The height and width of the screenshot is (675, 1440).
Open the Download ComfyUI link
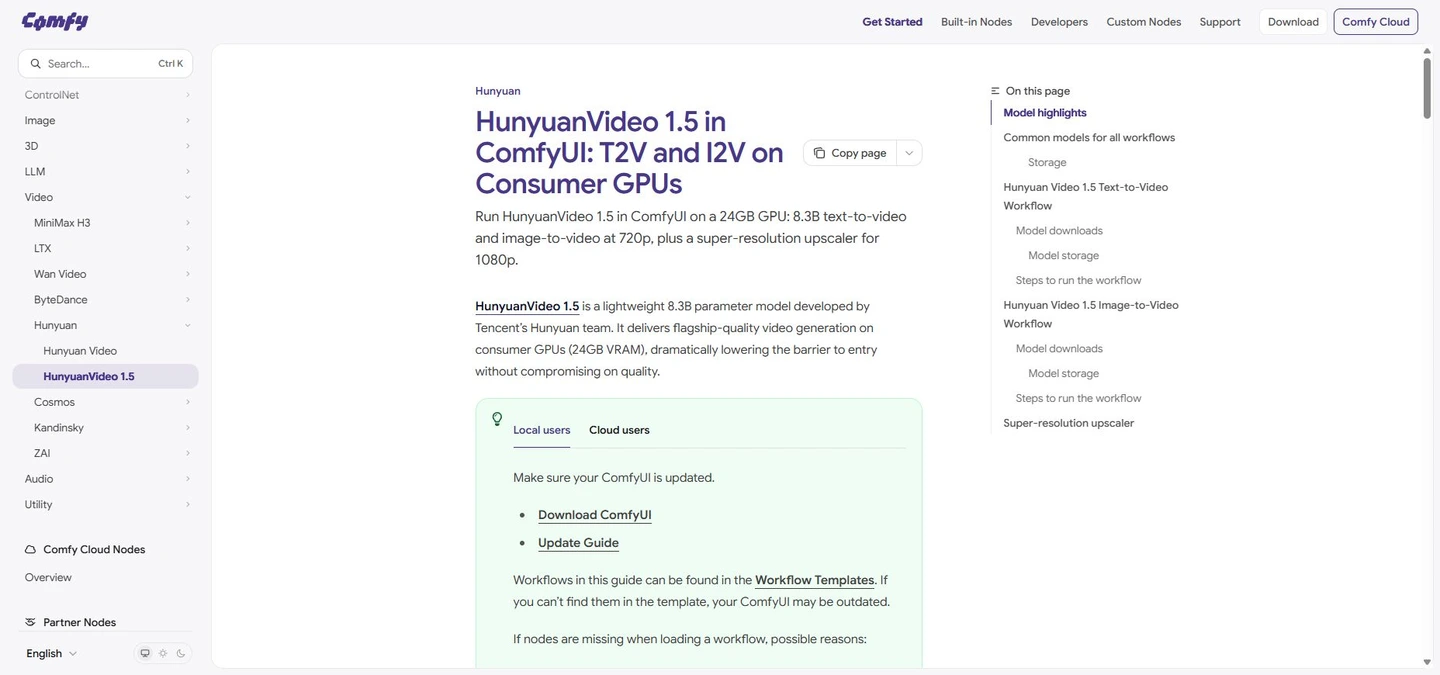click(x=595, y=515)
